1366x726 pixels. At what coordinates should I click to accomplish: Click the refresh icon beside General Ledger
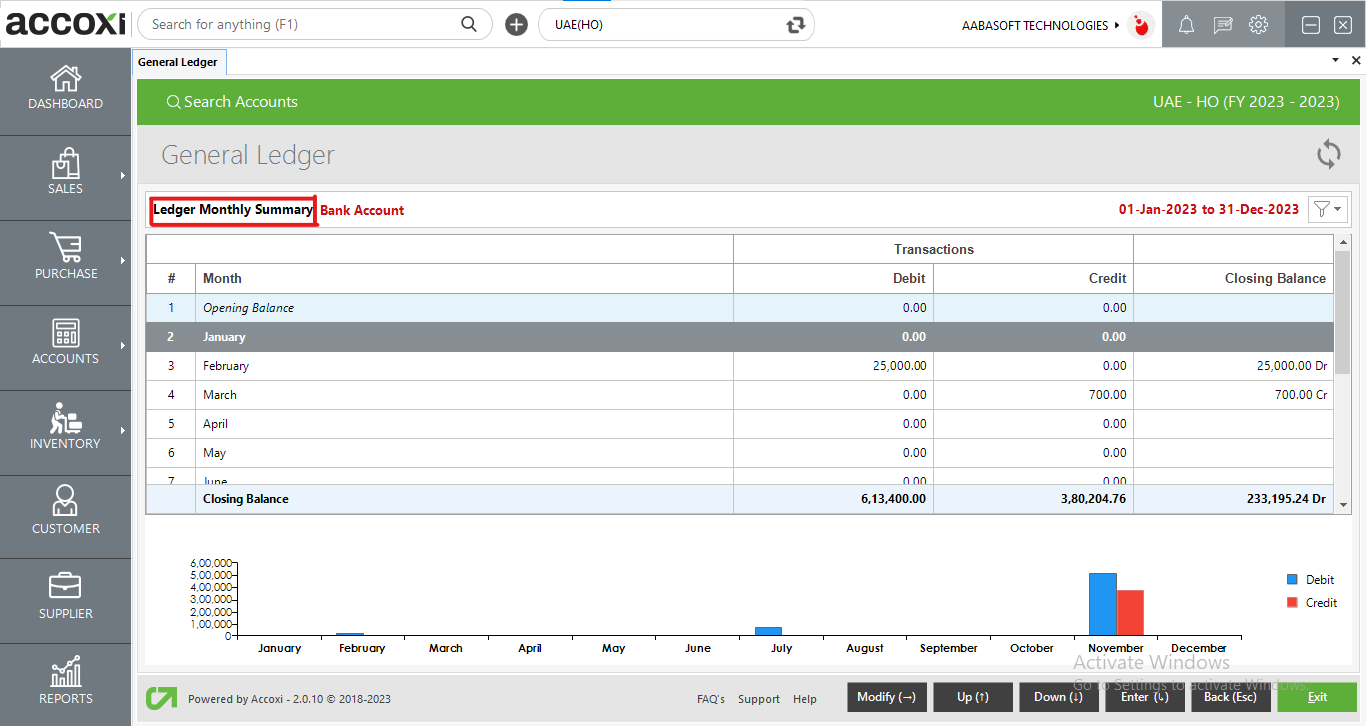tap(1328, 154)
